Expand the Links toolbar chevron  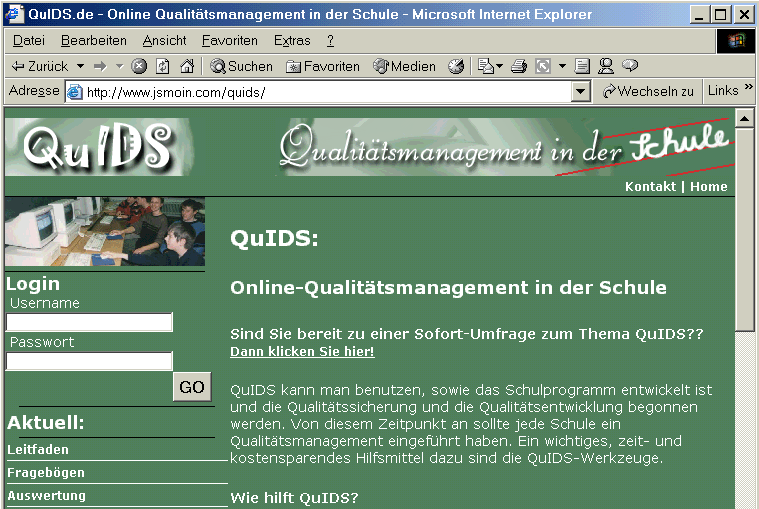click(748, 87)
